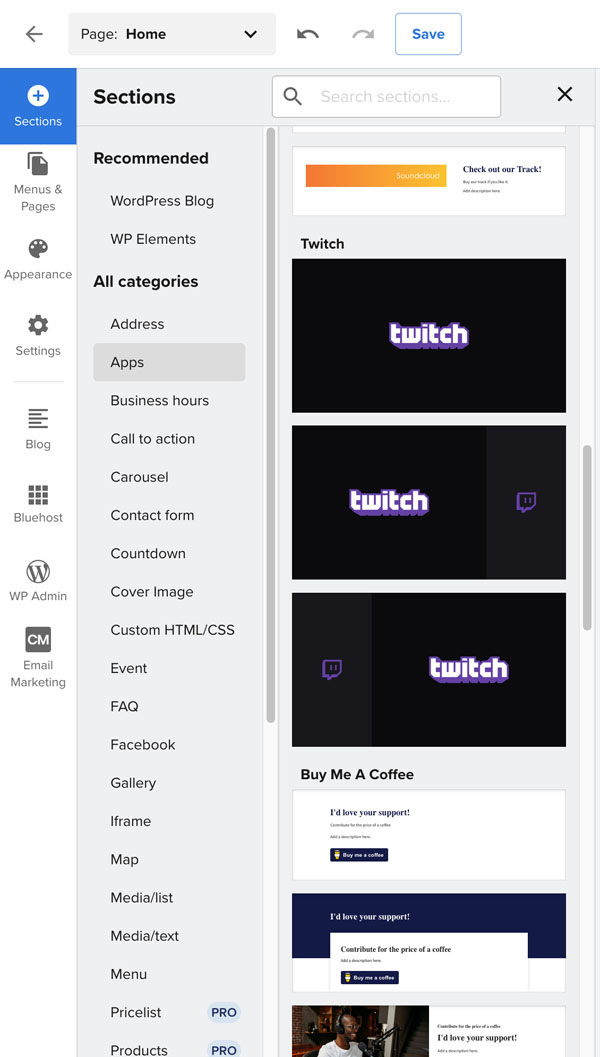Viewport: 600px width, 1057px height.
Task: Click the Twitch group heading
Action: tap(322, 244)
